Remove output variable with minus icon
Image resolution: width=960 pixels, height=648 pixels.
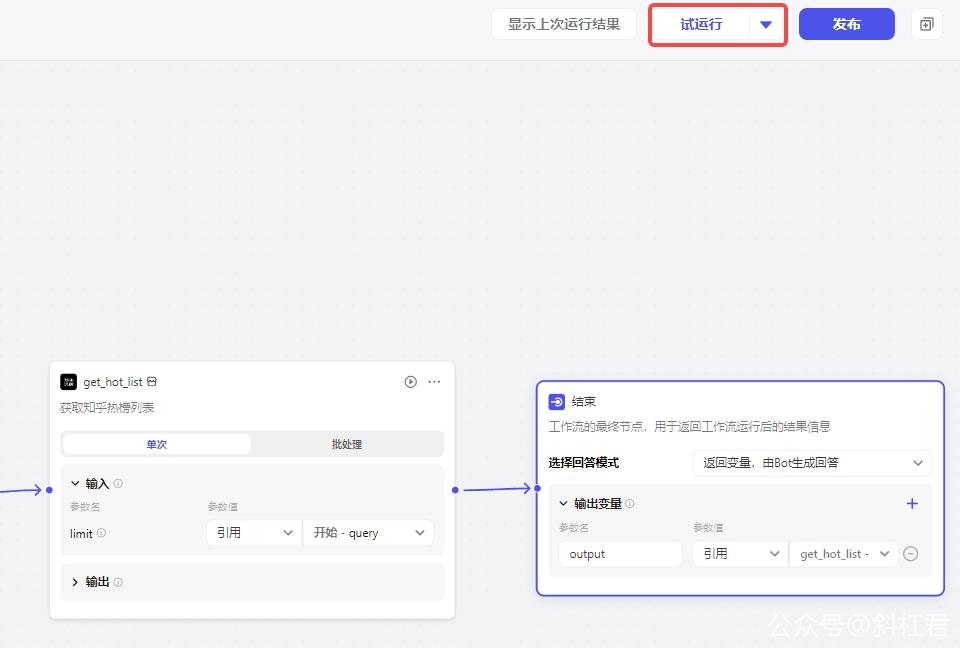(911, 554)
